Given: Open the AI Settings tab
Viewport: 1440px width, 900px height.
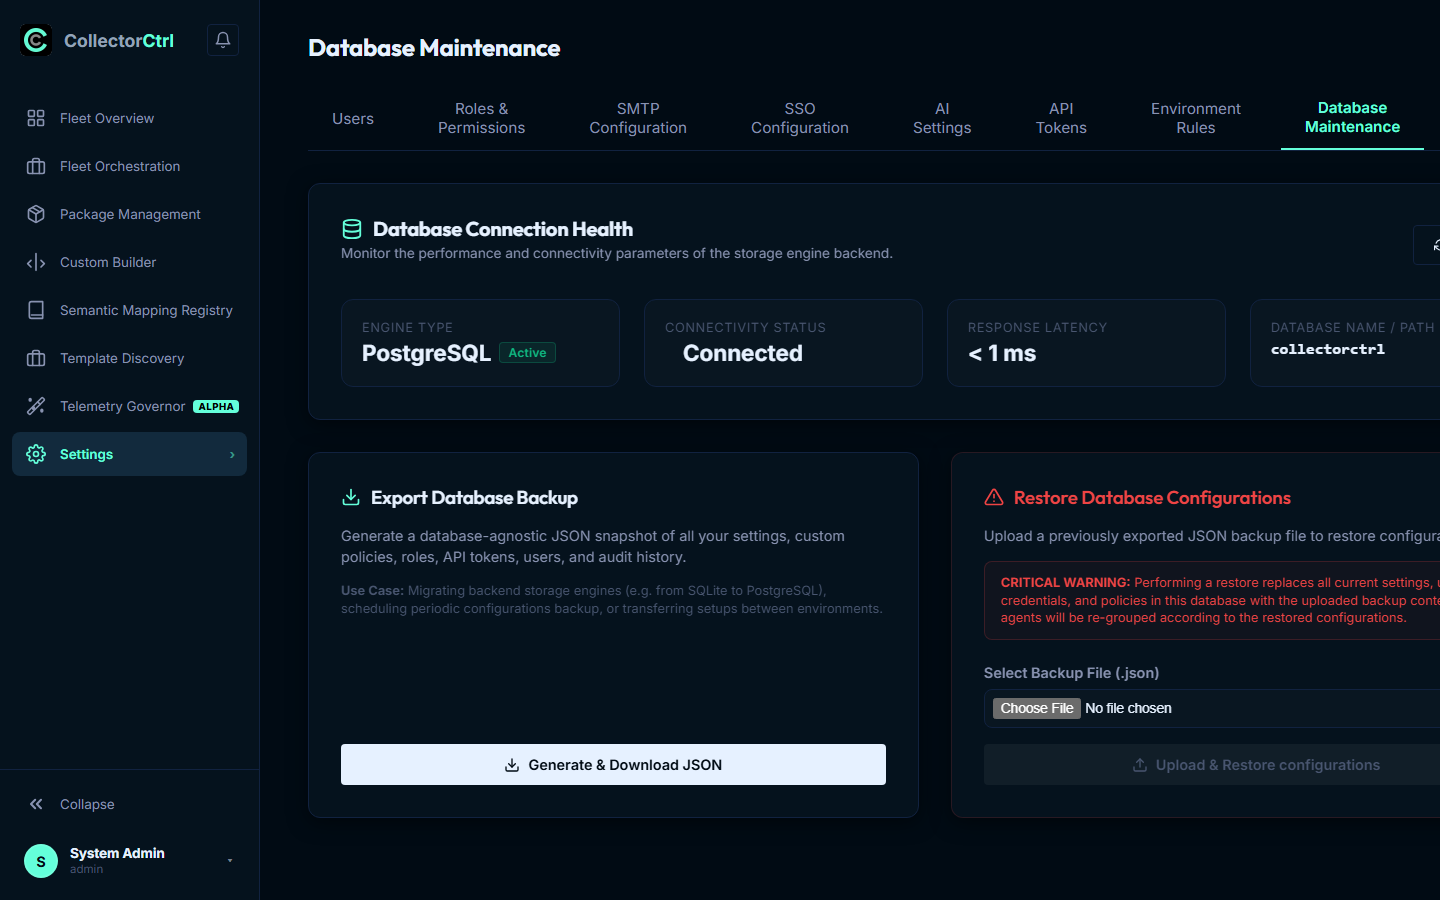Looking at the screenshot, I should coord(942,118).
